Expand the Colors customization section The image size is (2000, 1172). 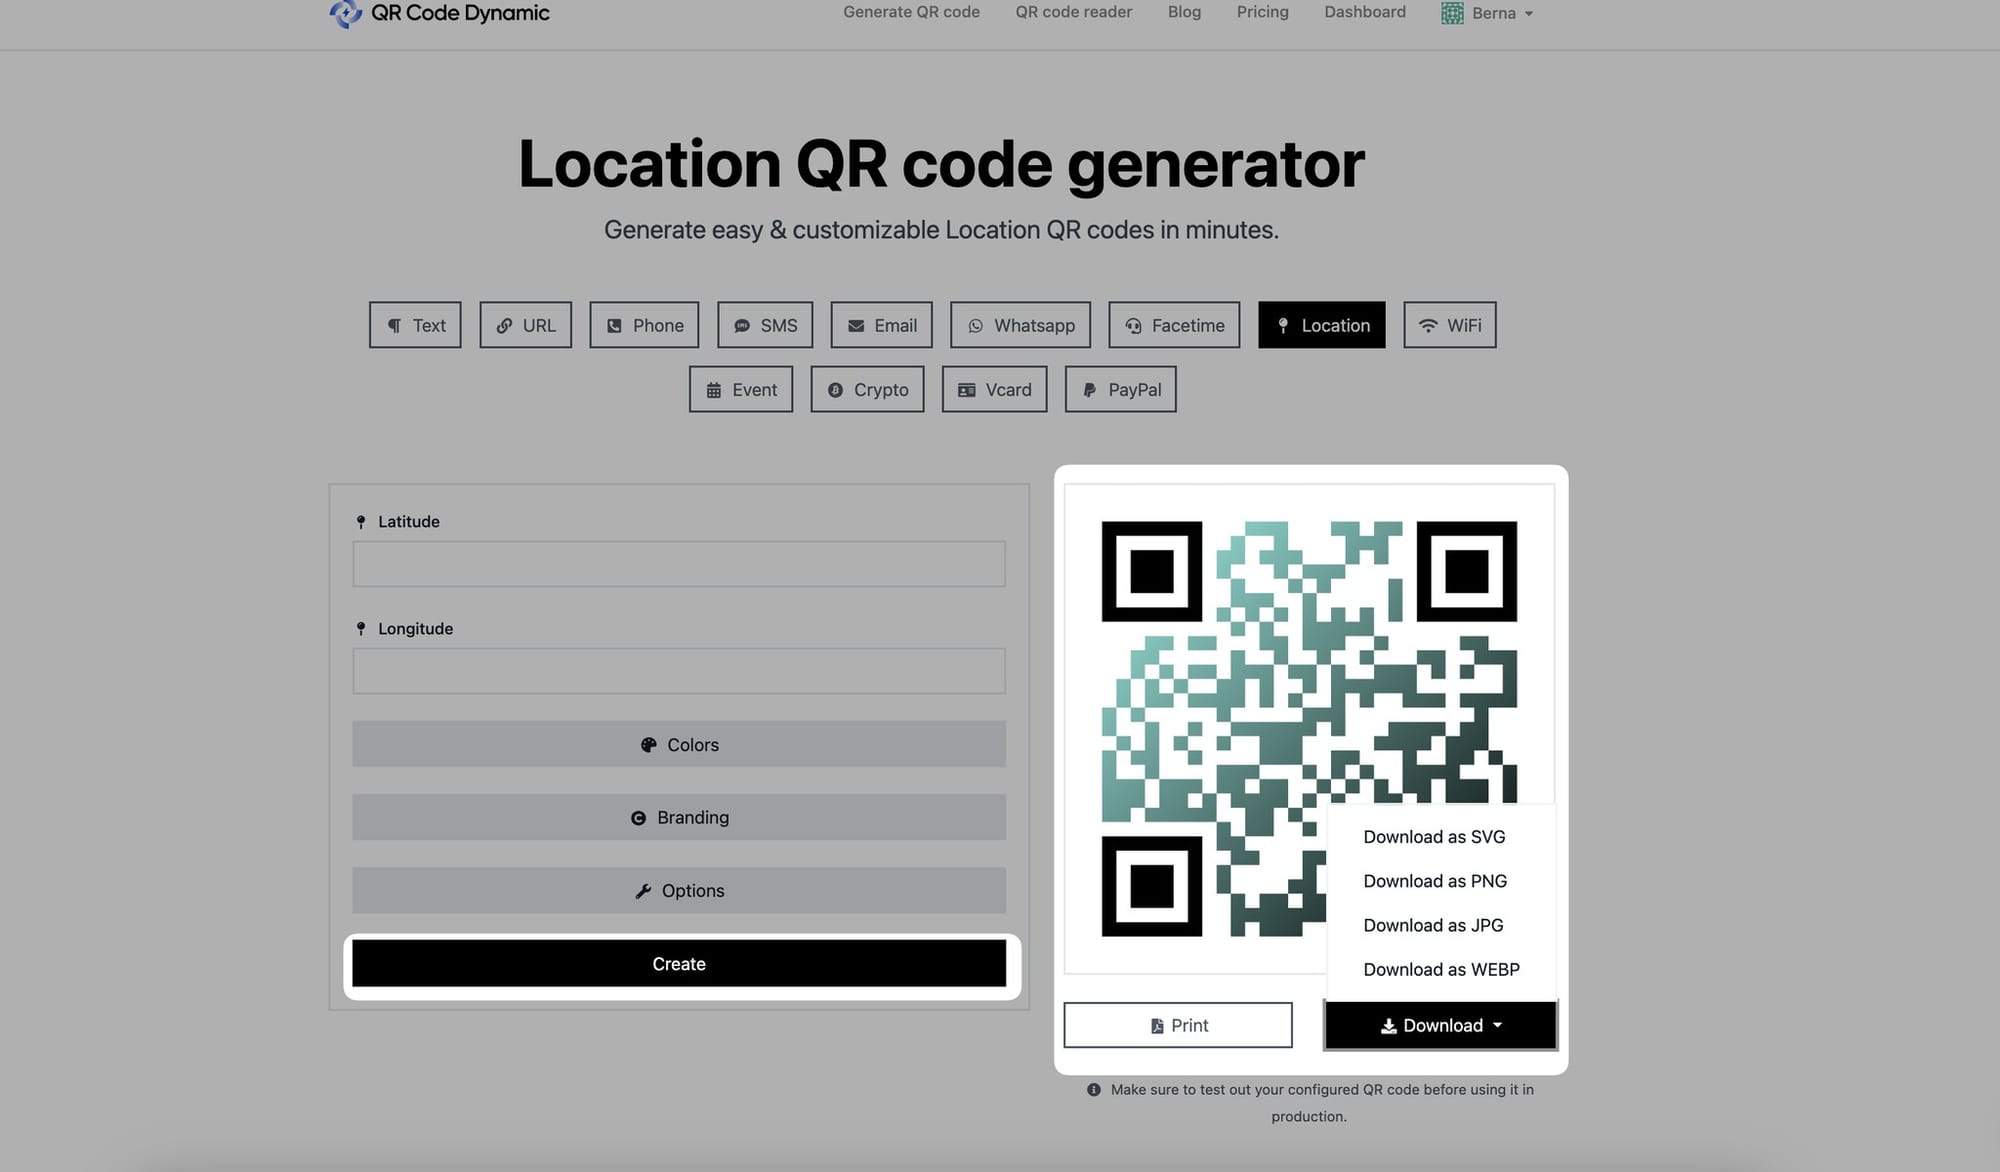679,744
